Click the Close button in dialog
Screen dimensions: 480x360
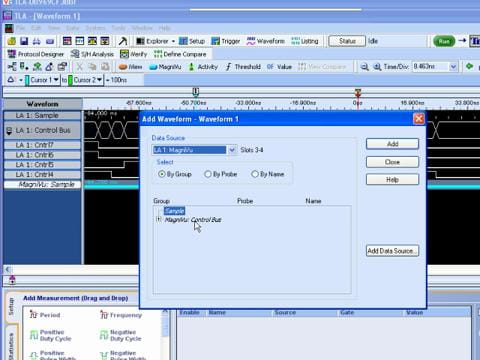(392, 162)
